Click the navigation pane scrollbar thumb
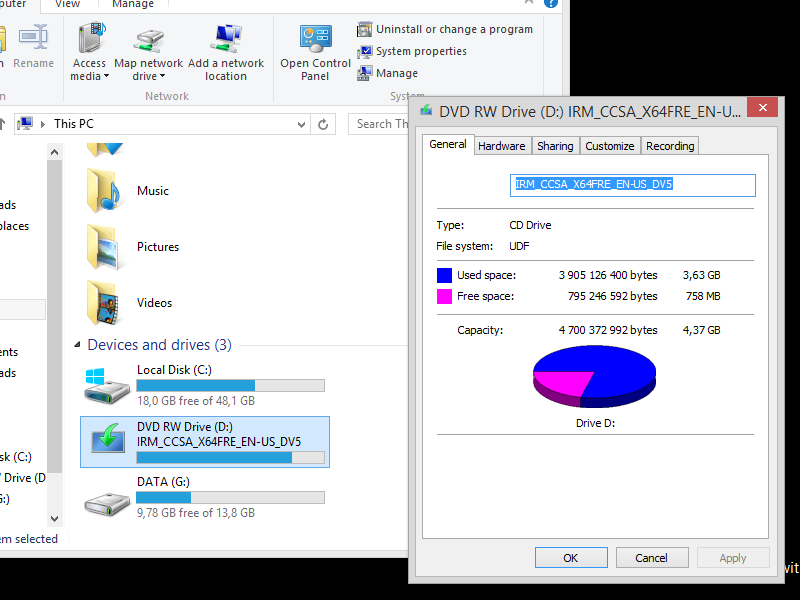 [55, 316]
